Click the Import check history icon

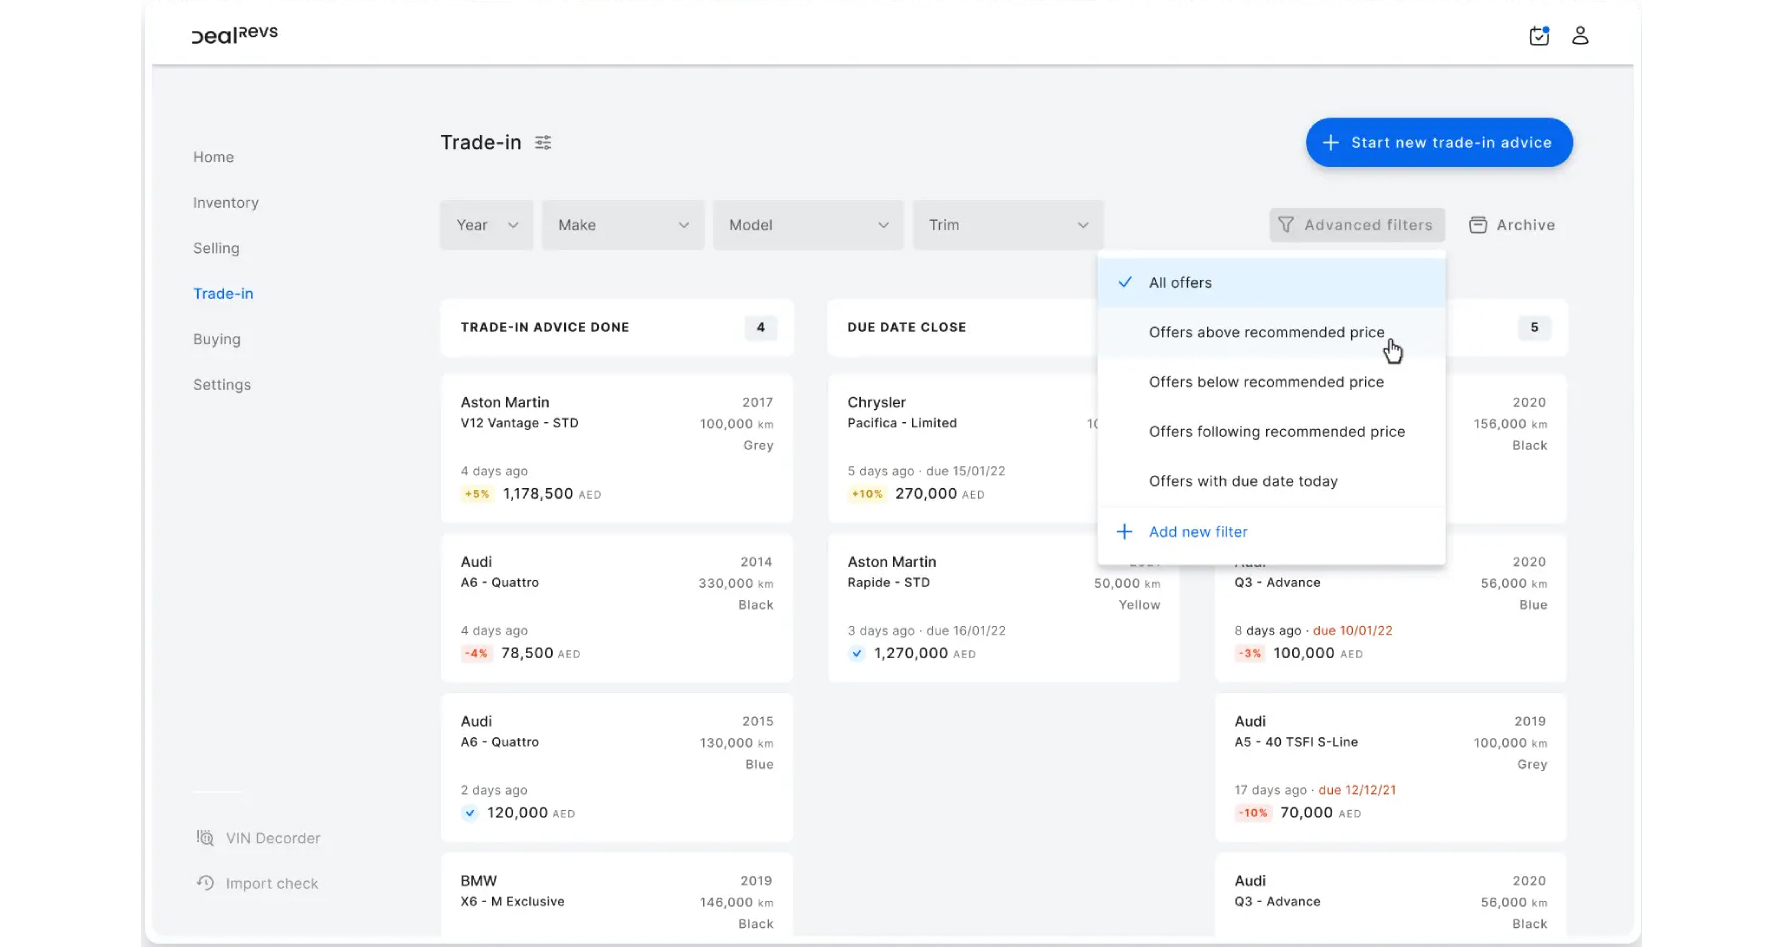(x=205, y=883)
